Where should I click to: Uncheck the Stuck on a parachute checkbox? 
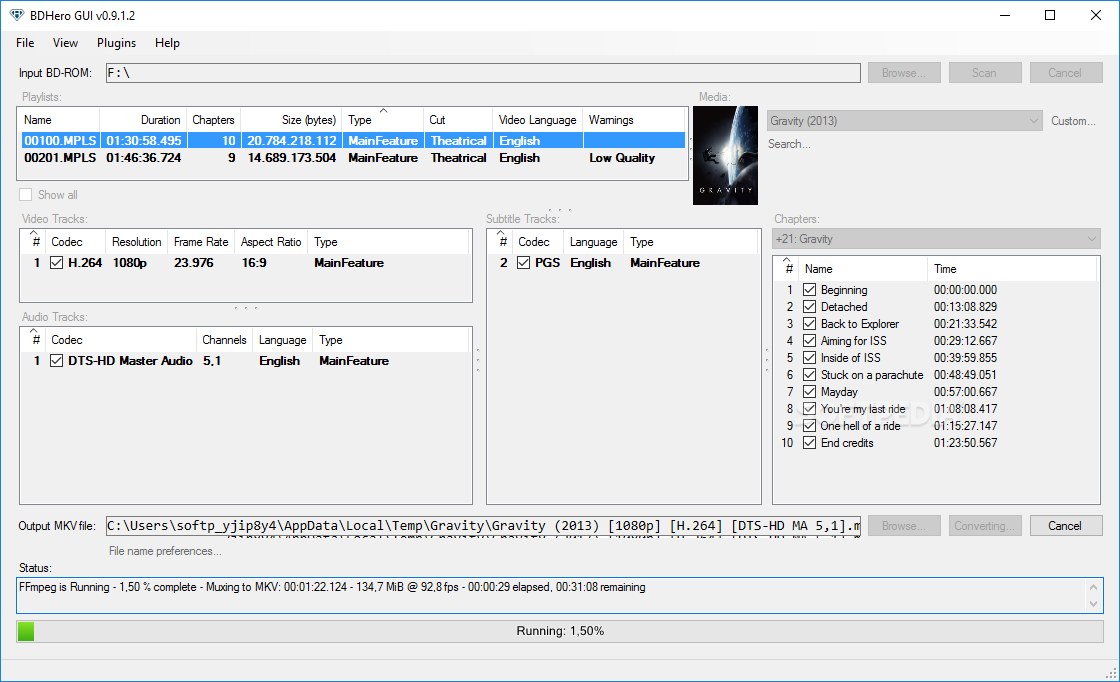tap(809, 375)
